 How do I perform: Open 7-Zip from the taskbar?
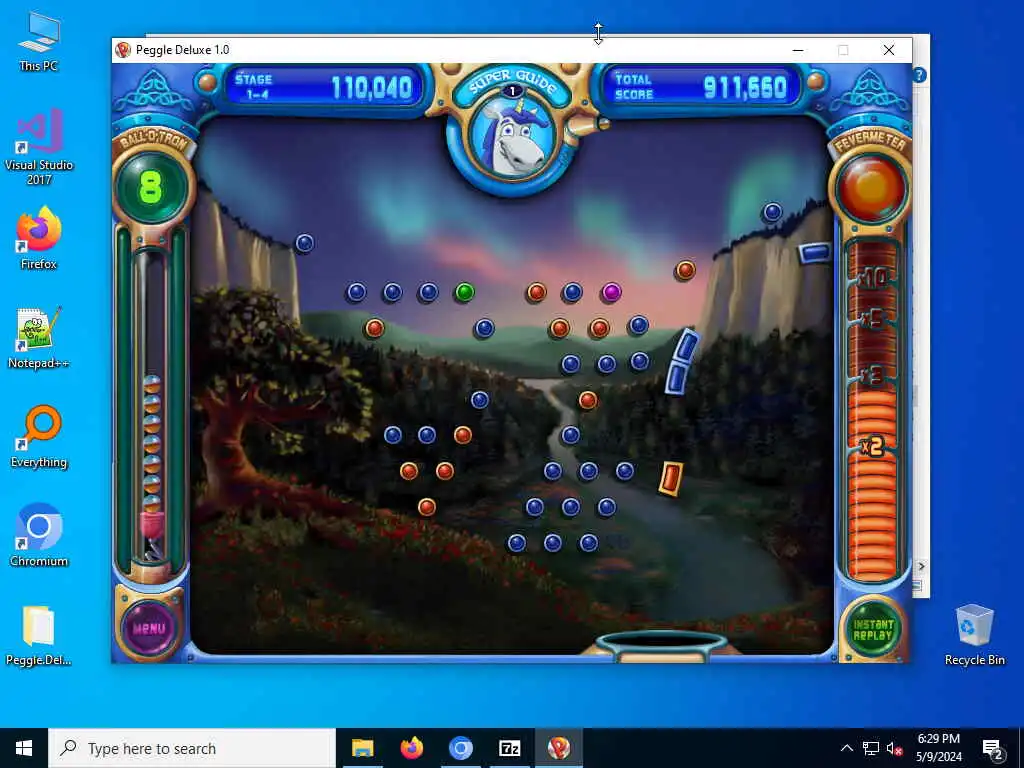tap(509, 748)
